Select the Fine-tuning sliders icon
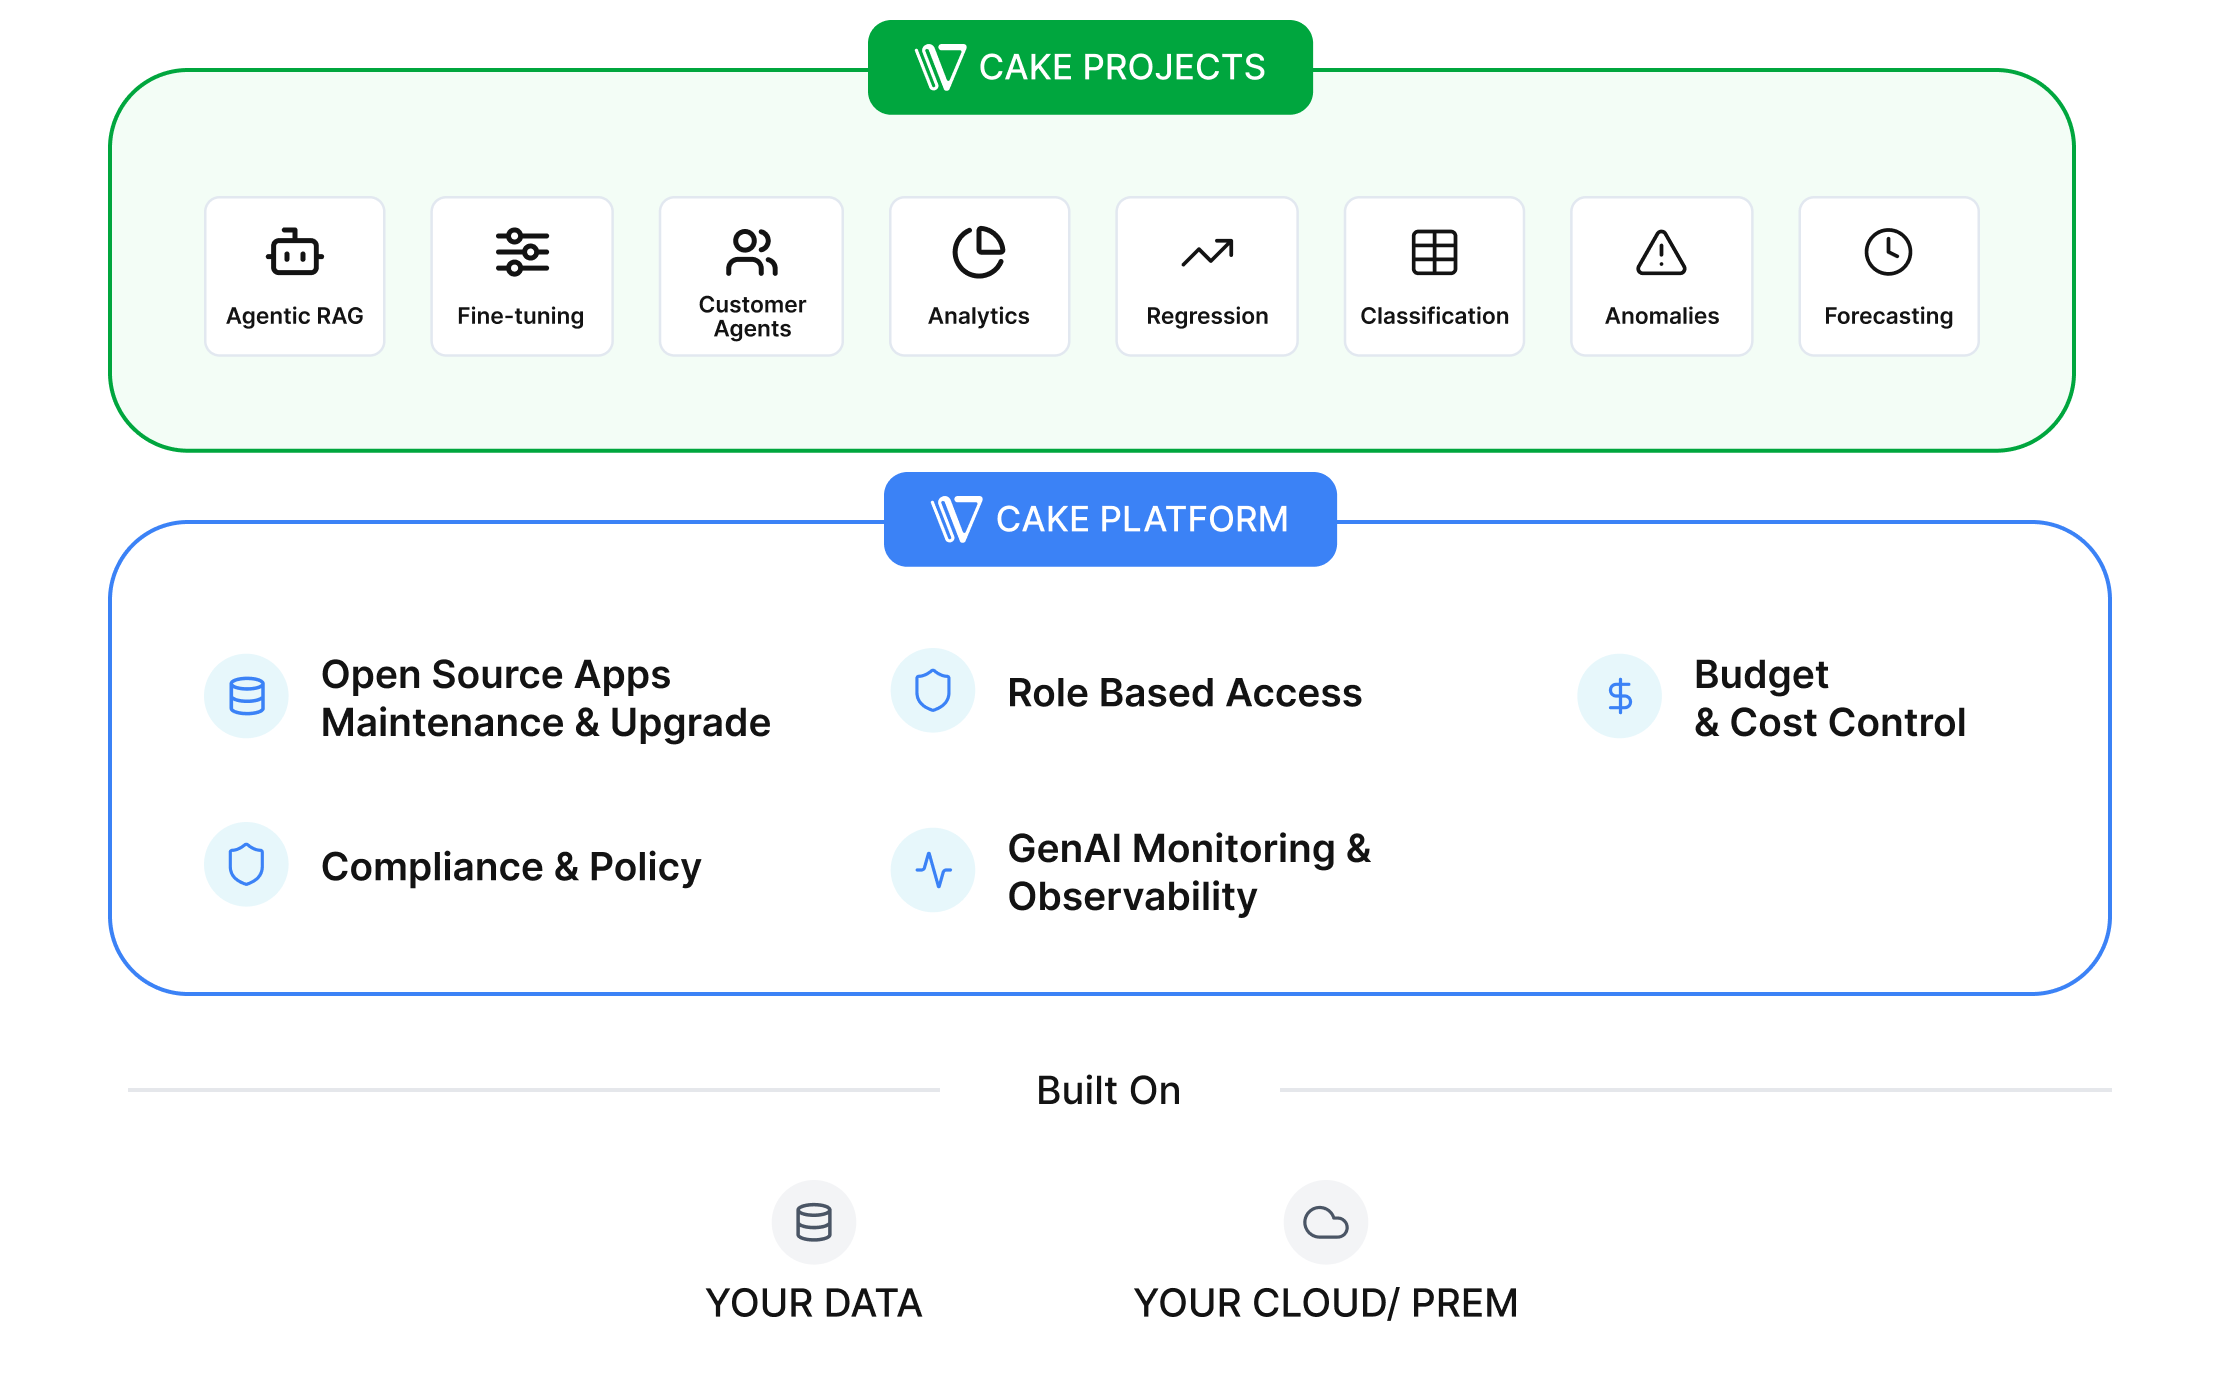This screenshot has height=1392, width=2228. tap(521, 252)
